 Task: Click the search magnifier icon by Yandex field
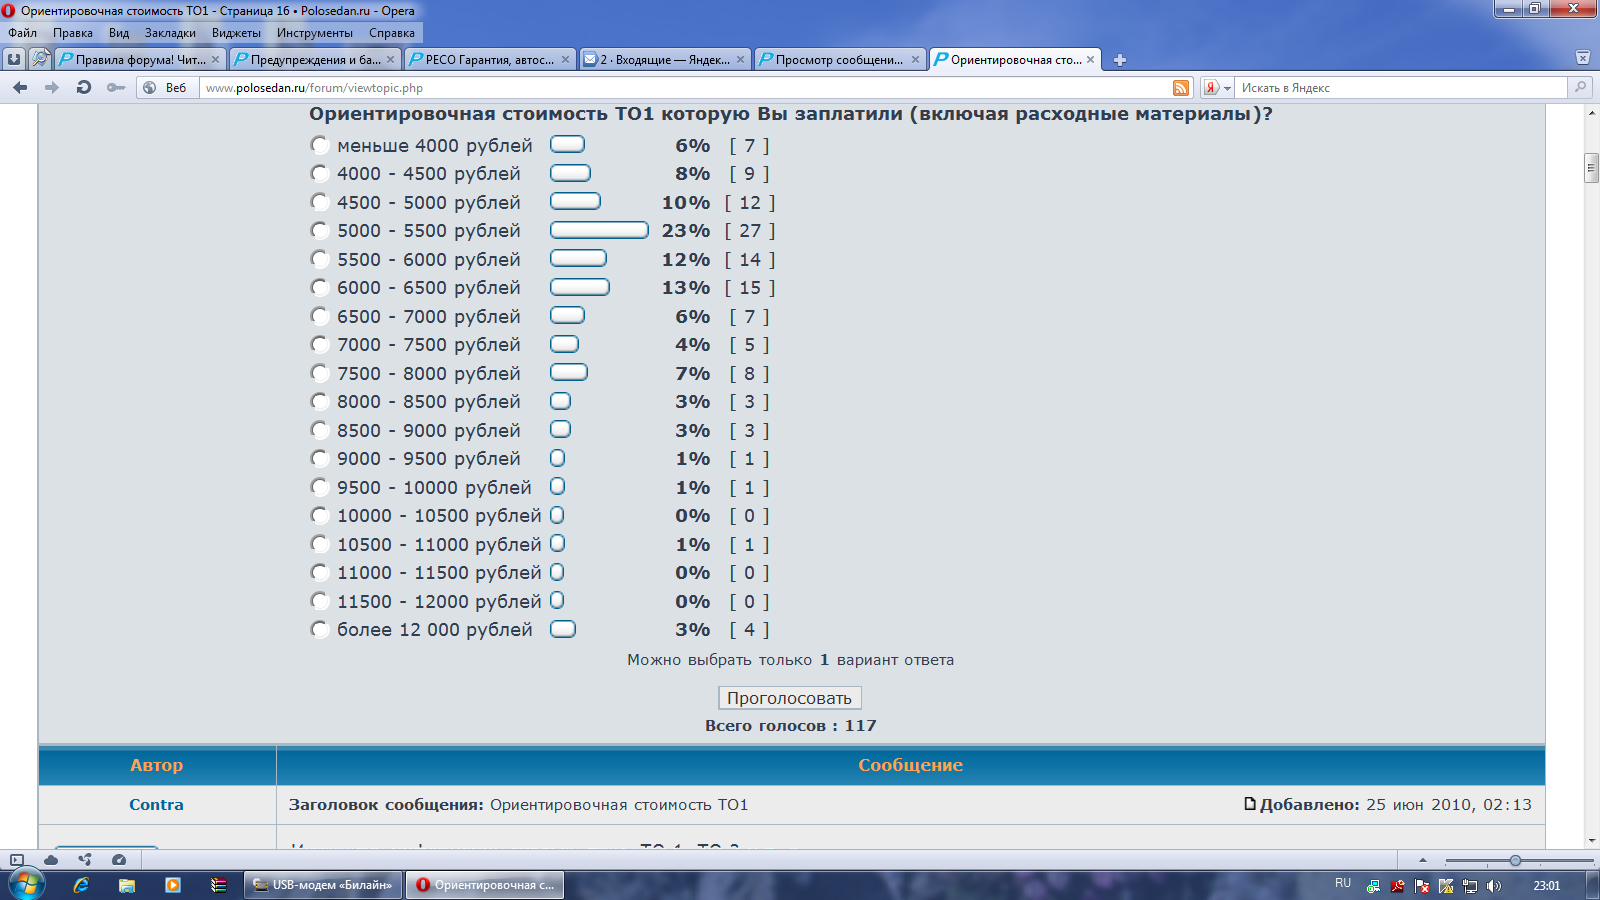[x=1581, y=88]
